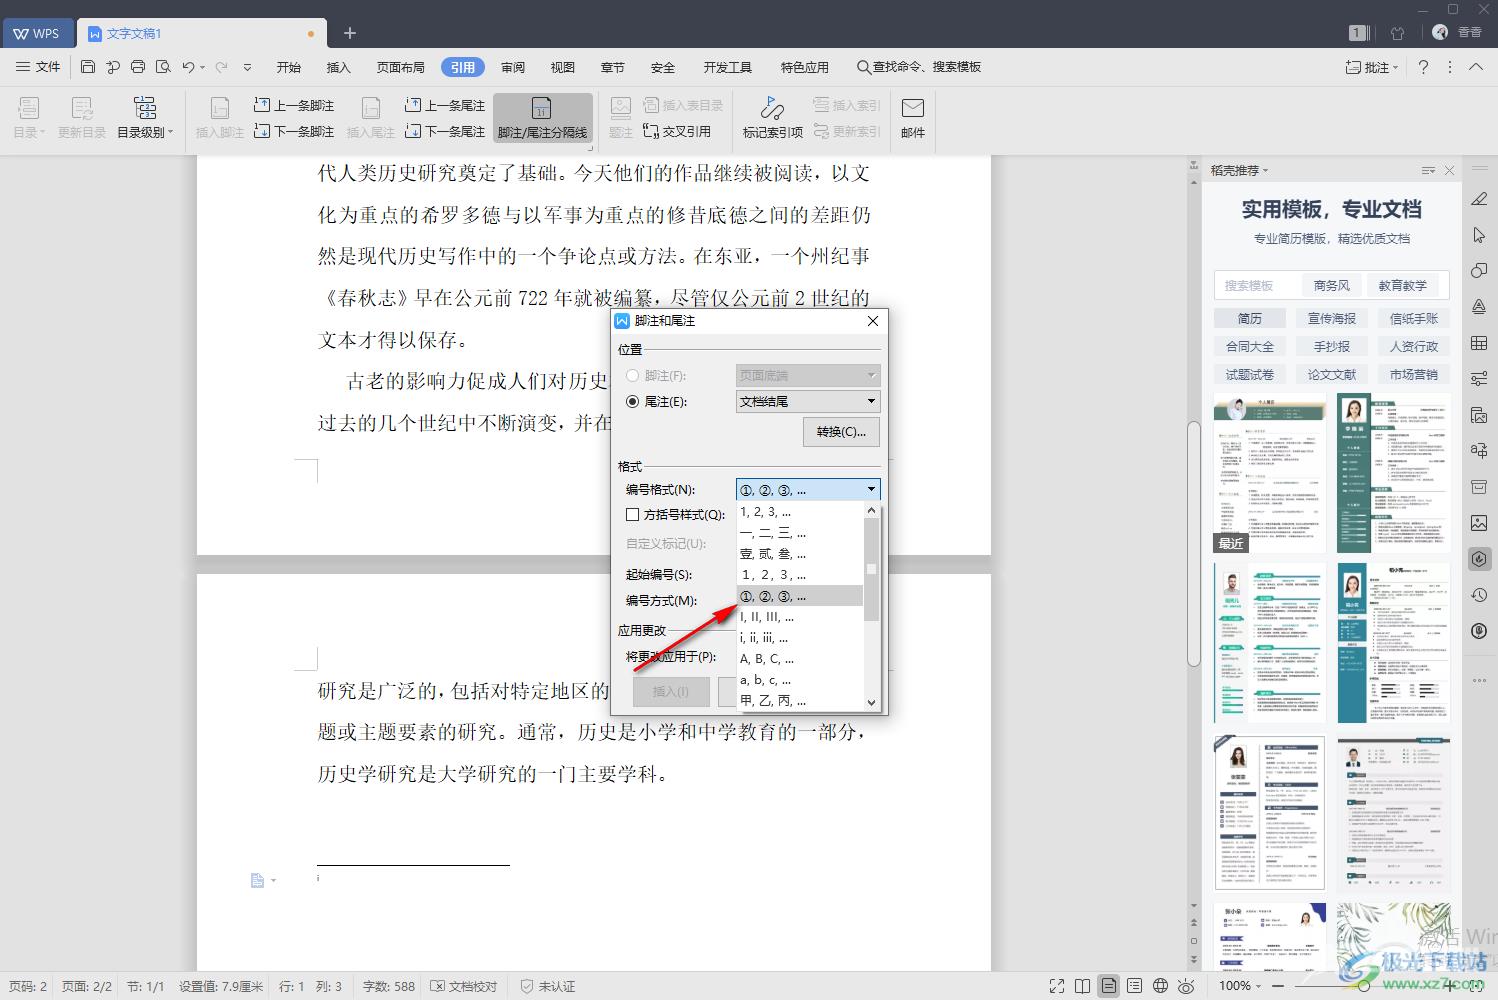Screen dimensions: 1498x1000
Task: Select the Footnote (脚注) radio button
Action: point(632,375)
